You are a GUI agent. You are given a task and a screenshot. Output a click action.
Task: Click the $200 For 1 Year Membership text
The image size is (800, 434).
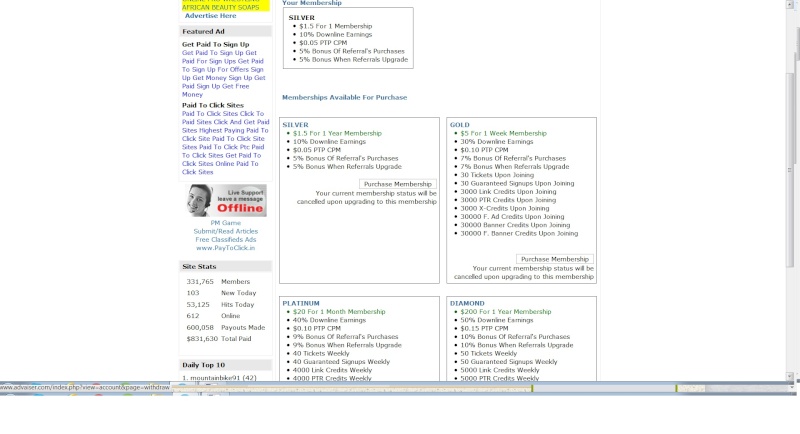506,312
